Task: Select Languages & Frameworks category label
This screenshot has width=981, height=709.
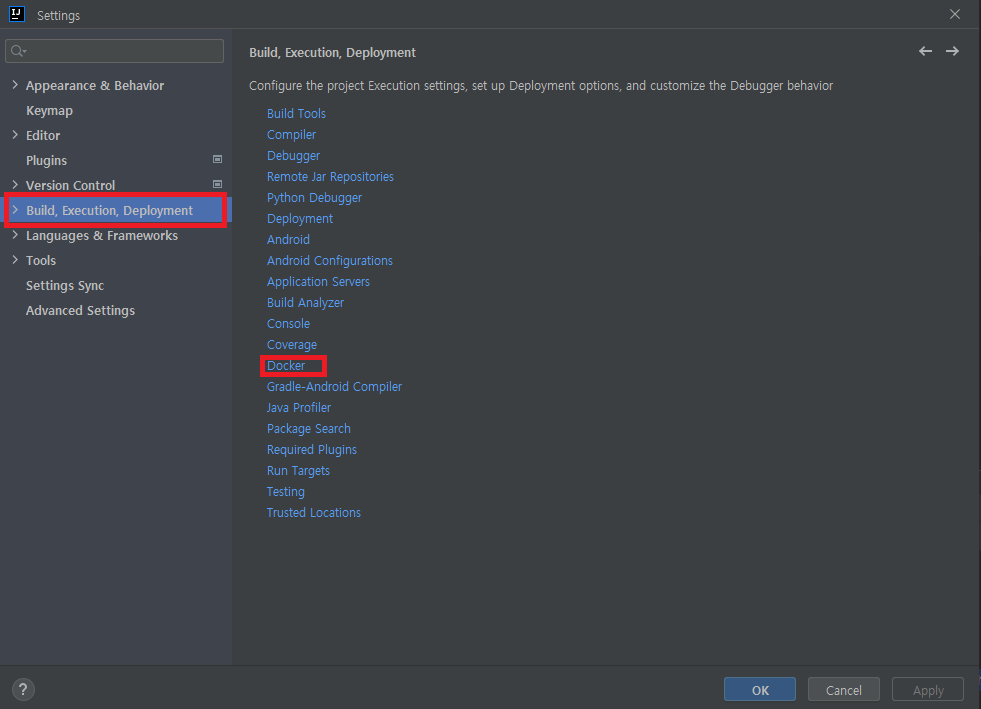Action: point(102,236)
